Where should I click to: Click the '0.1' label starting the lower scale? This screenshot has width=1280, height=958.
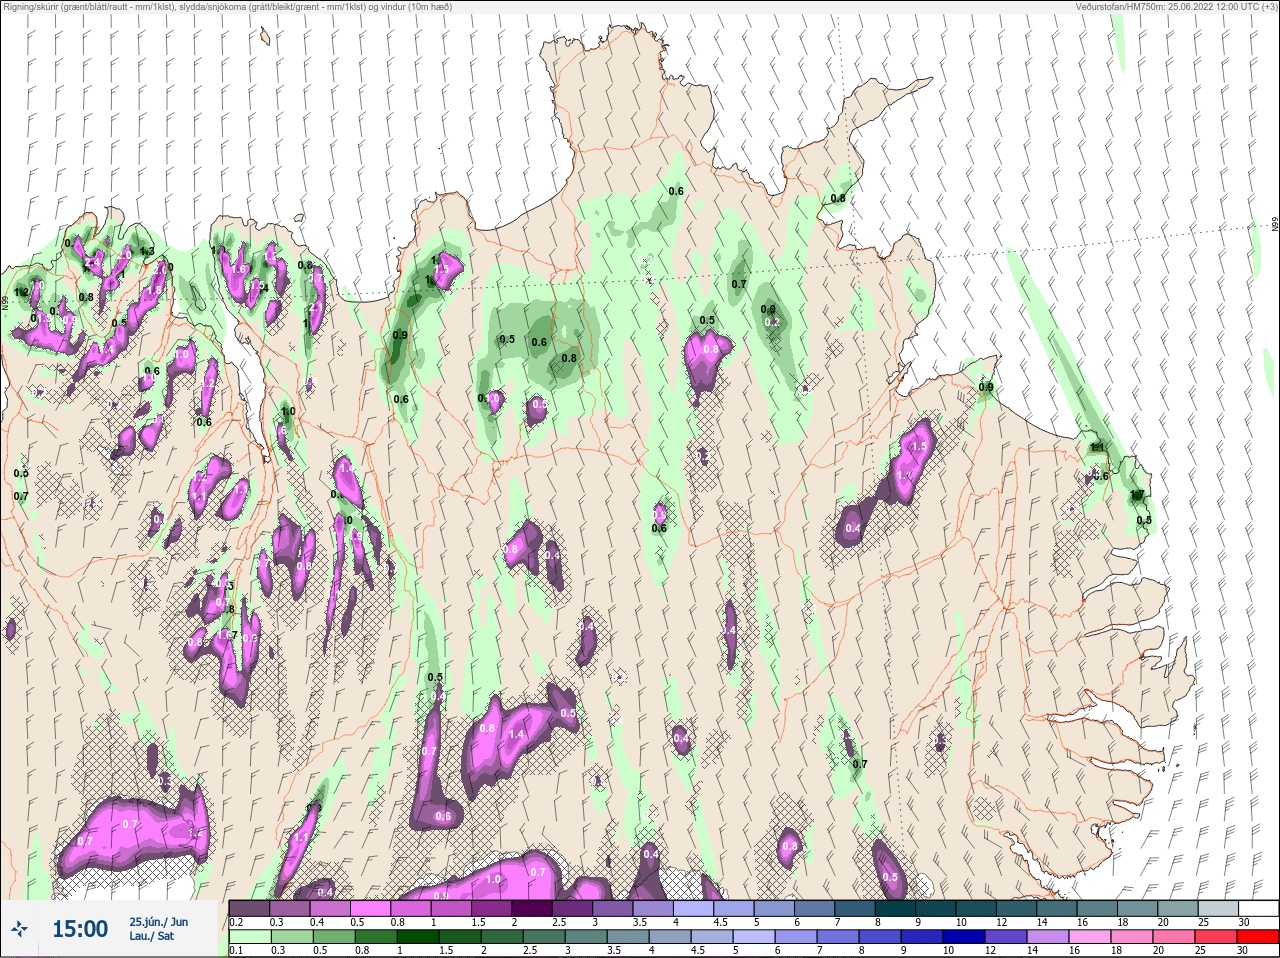(x=236, y=950)
